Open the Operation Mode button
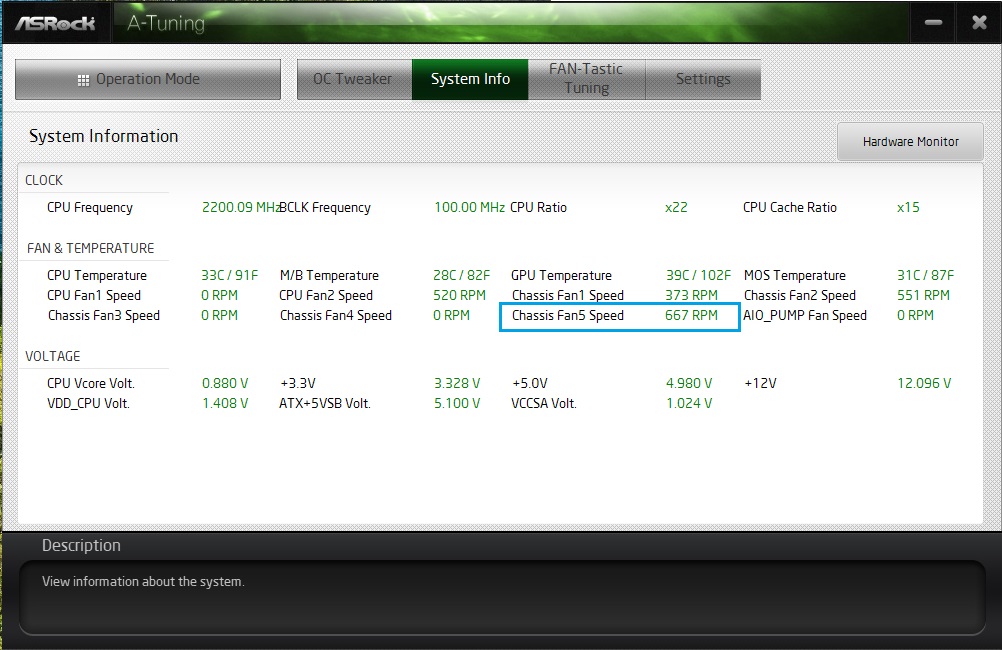 (x=148, y=79)
